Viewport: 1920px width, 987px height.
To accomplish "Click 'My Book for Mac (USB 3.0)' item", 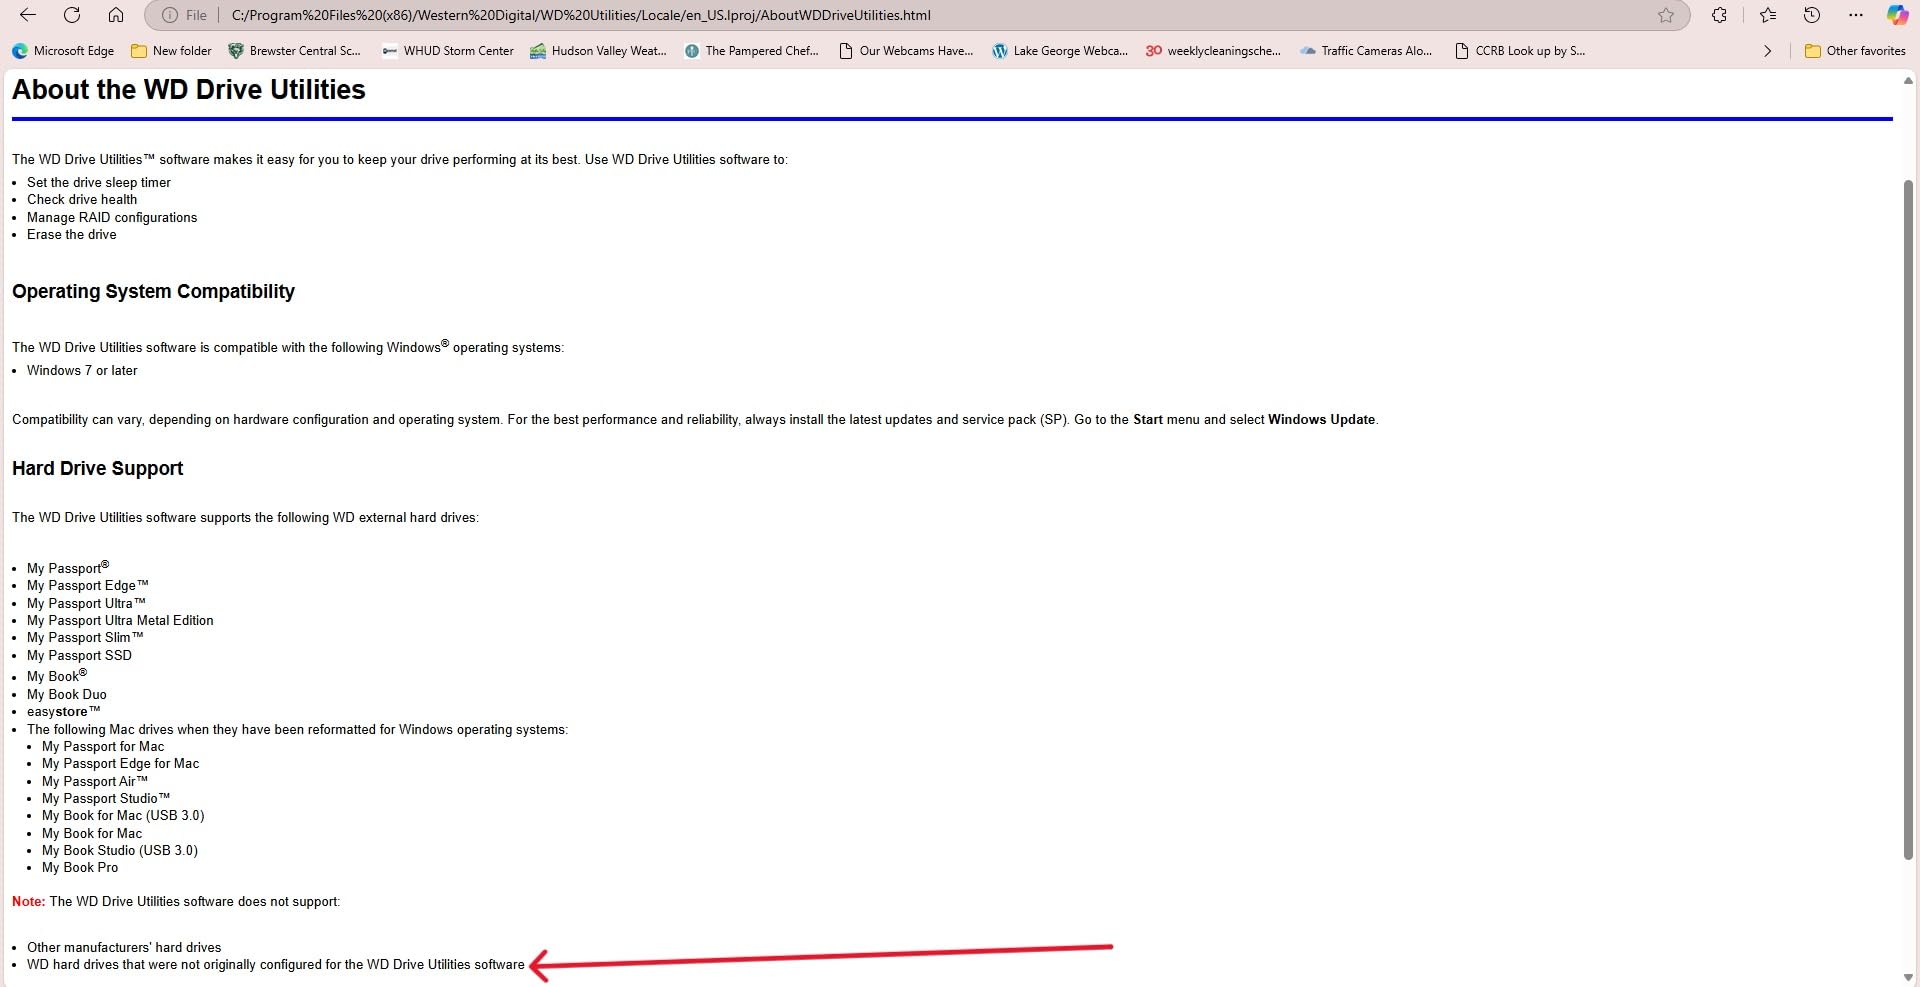I will pyautogui.click(x=123, y=816).
